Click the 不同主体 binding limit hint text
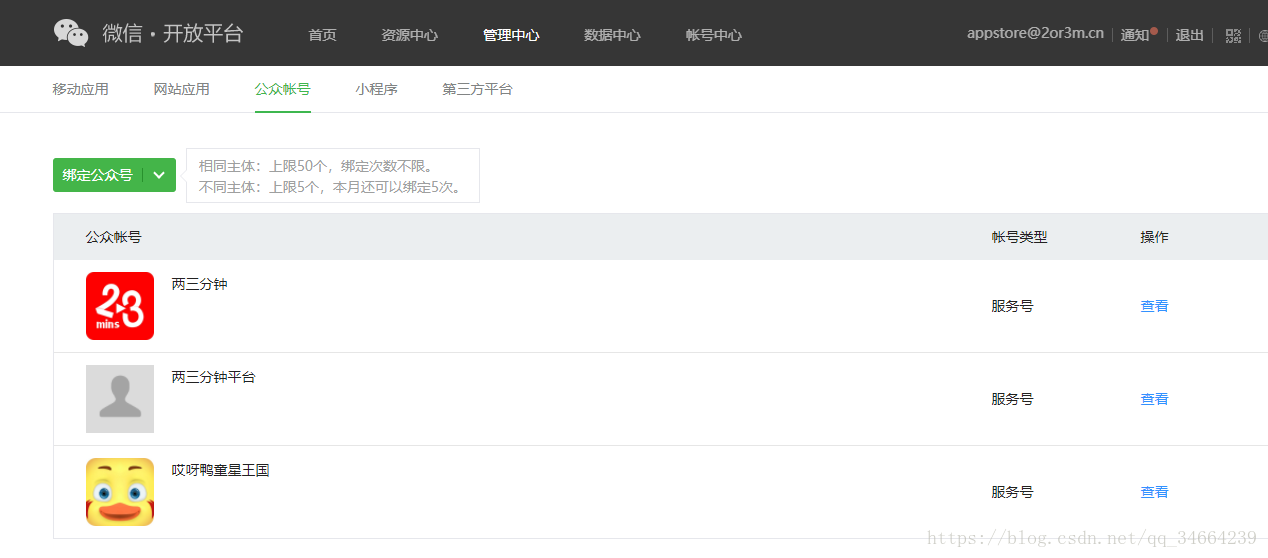This screenshot has width=1268, height=558. (331, 187)
